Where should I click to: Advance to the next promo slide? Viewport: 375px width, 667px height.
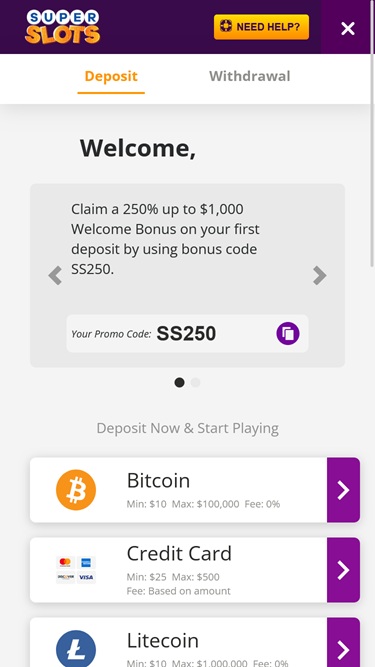(319, 275)
